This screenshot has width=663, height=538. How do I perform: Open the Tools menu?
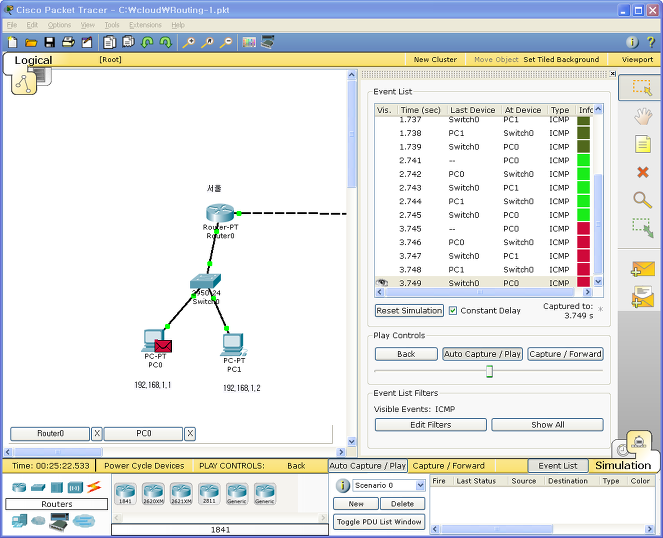112,25
